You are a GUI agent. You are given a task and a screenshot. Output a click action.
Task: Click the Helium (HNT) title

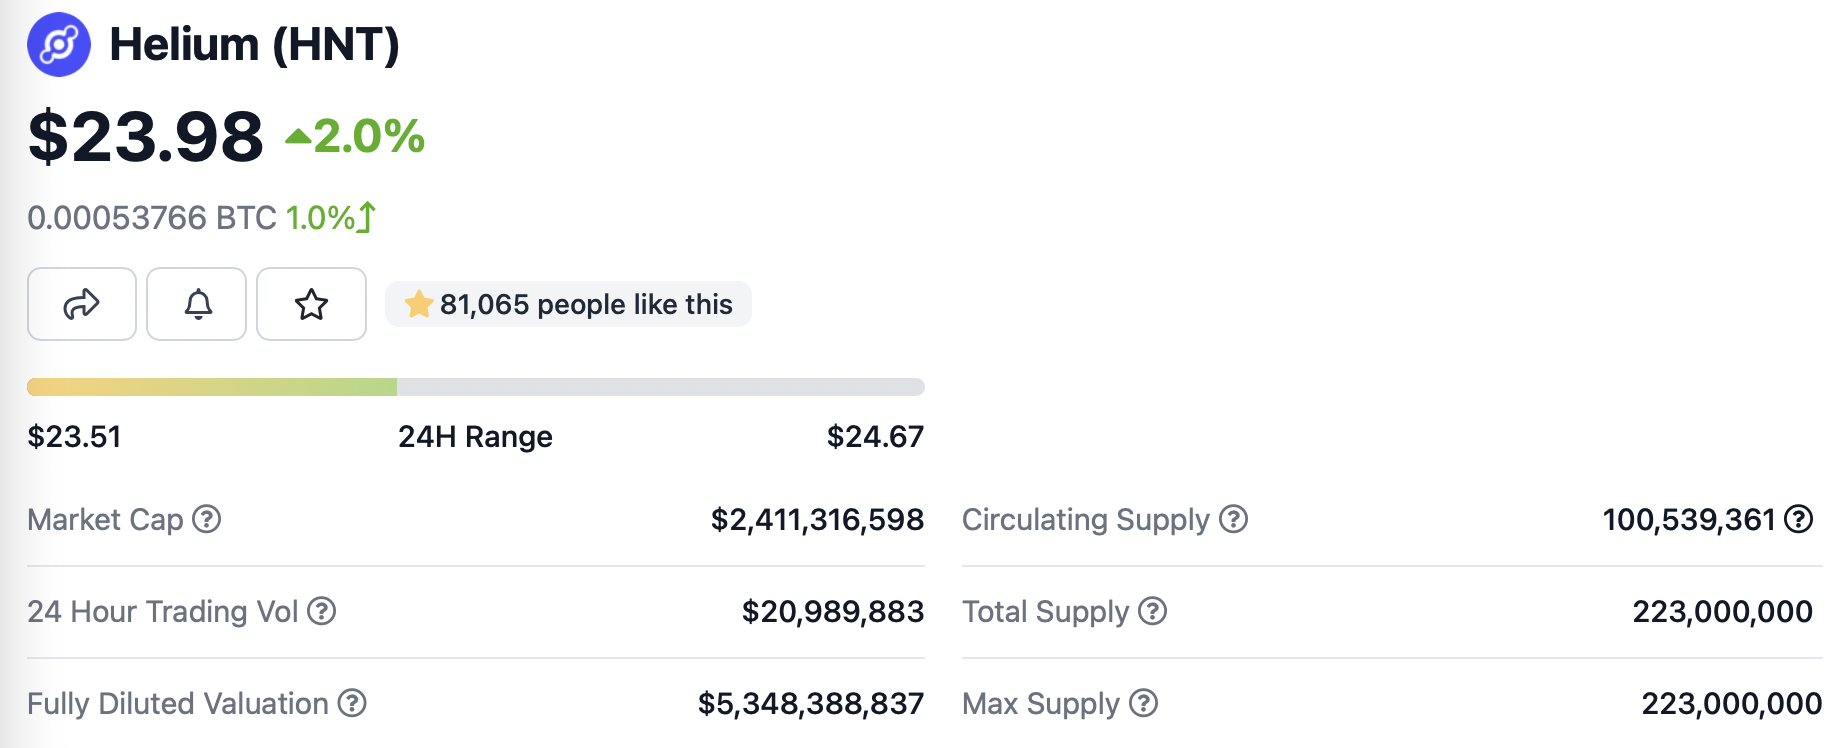point(254,45)
